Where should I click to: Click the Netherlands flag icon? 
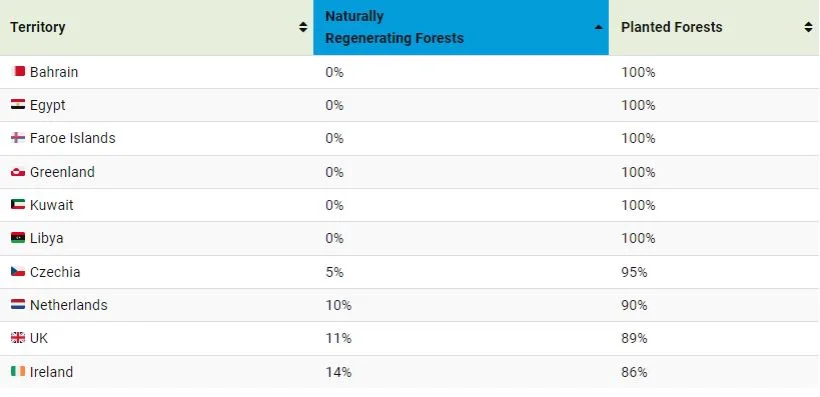click(18, 304)
